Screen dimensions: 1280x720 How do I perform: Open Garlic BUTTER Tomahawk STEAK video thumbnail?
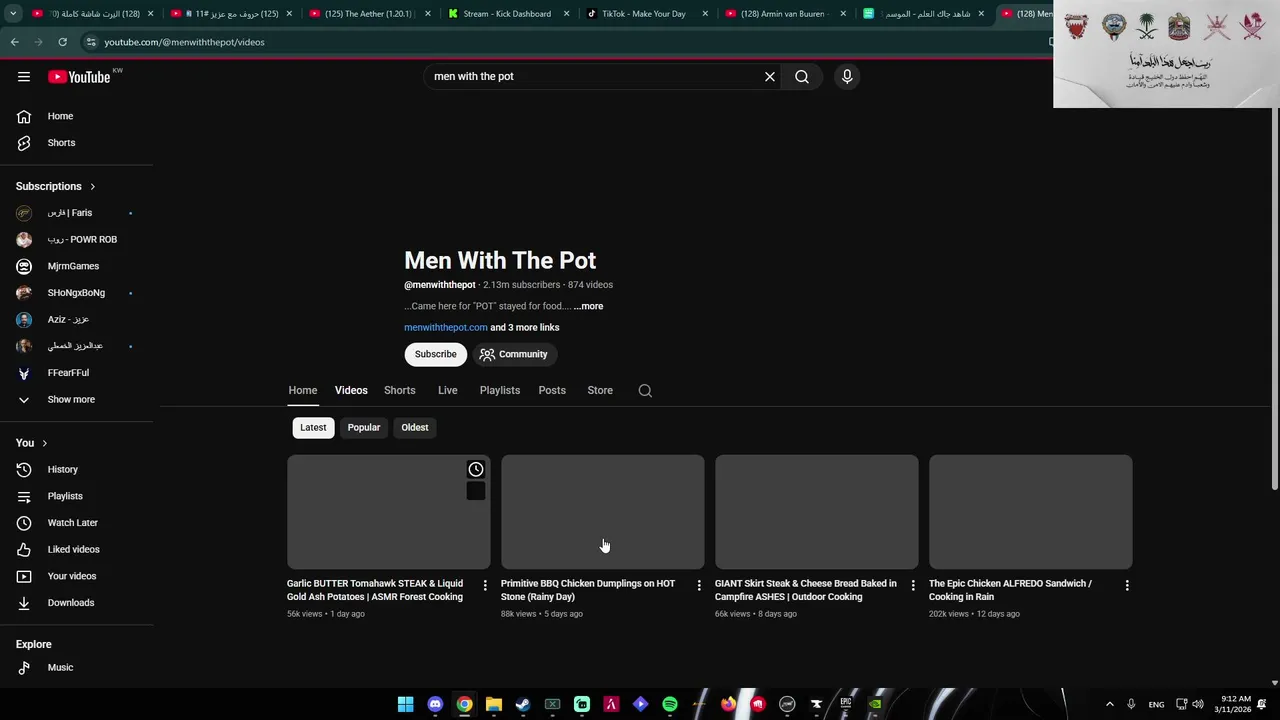389,512
